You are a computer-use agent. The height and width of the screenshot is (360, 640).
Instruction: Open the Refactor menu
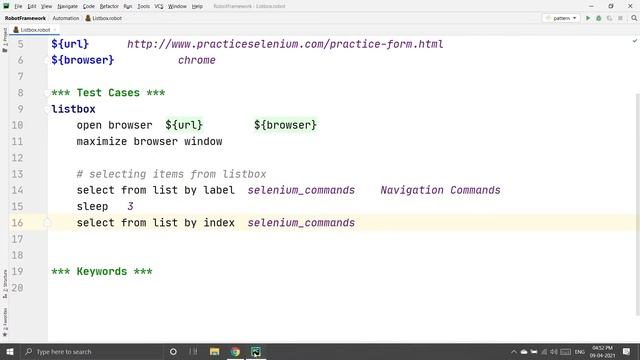tap(109, 7)
